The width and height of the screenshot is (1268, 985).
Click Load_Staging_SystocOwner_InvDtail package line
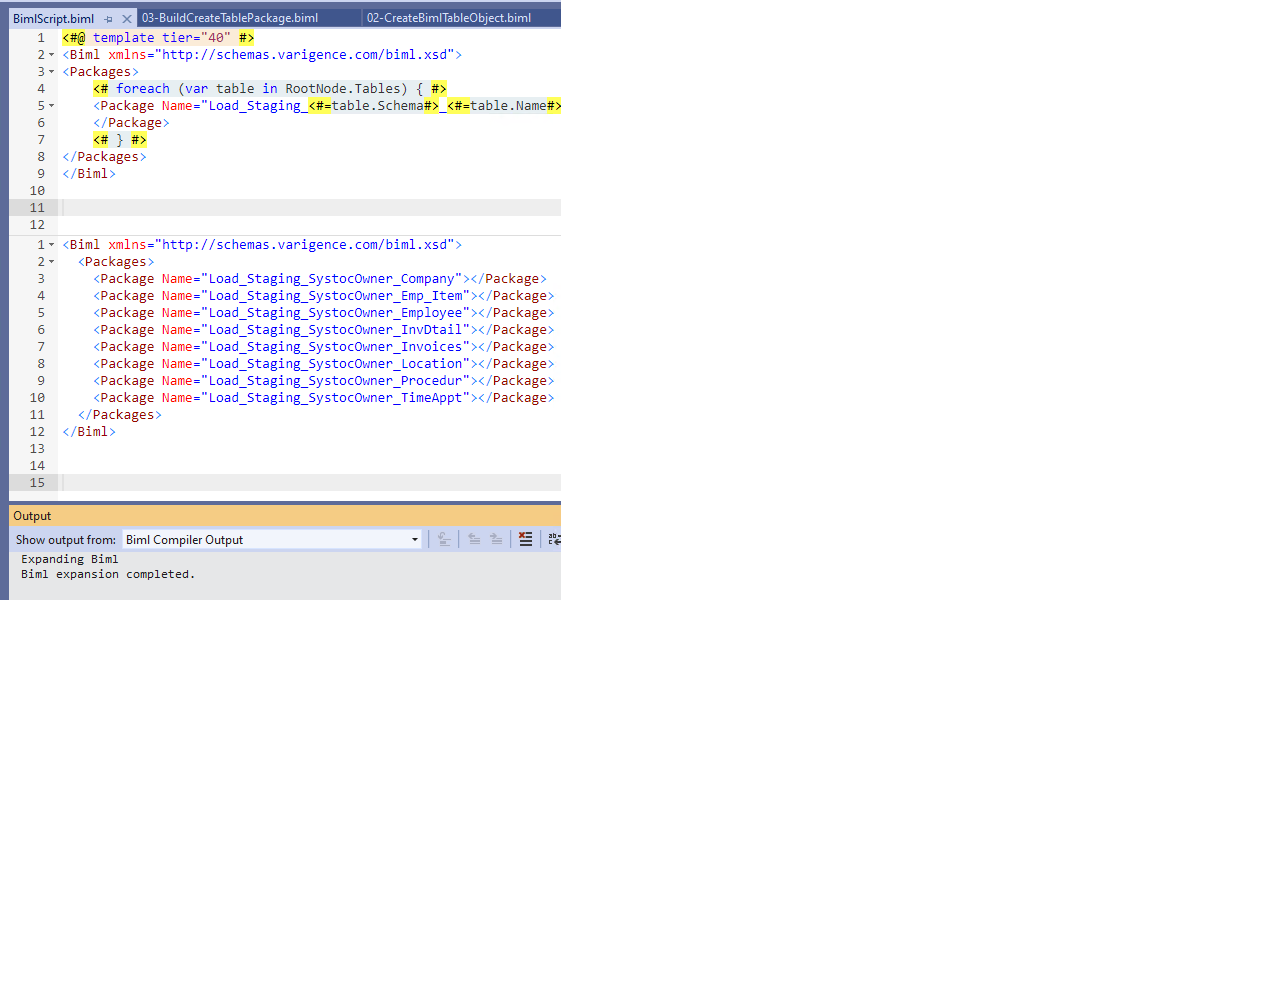324,330
